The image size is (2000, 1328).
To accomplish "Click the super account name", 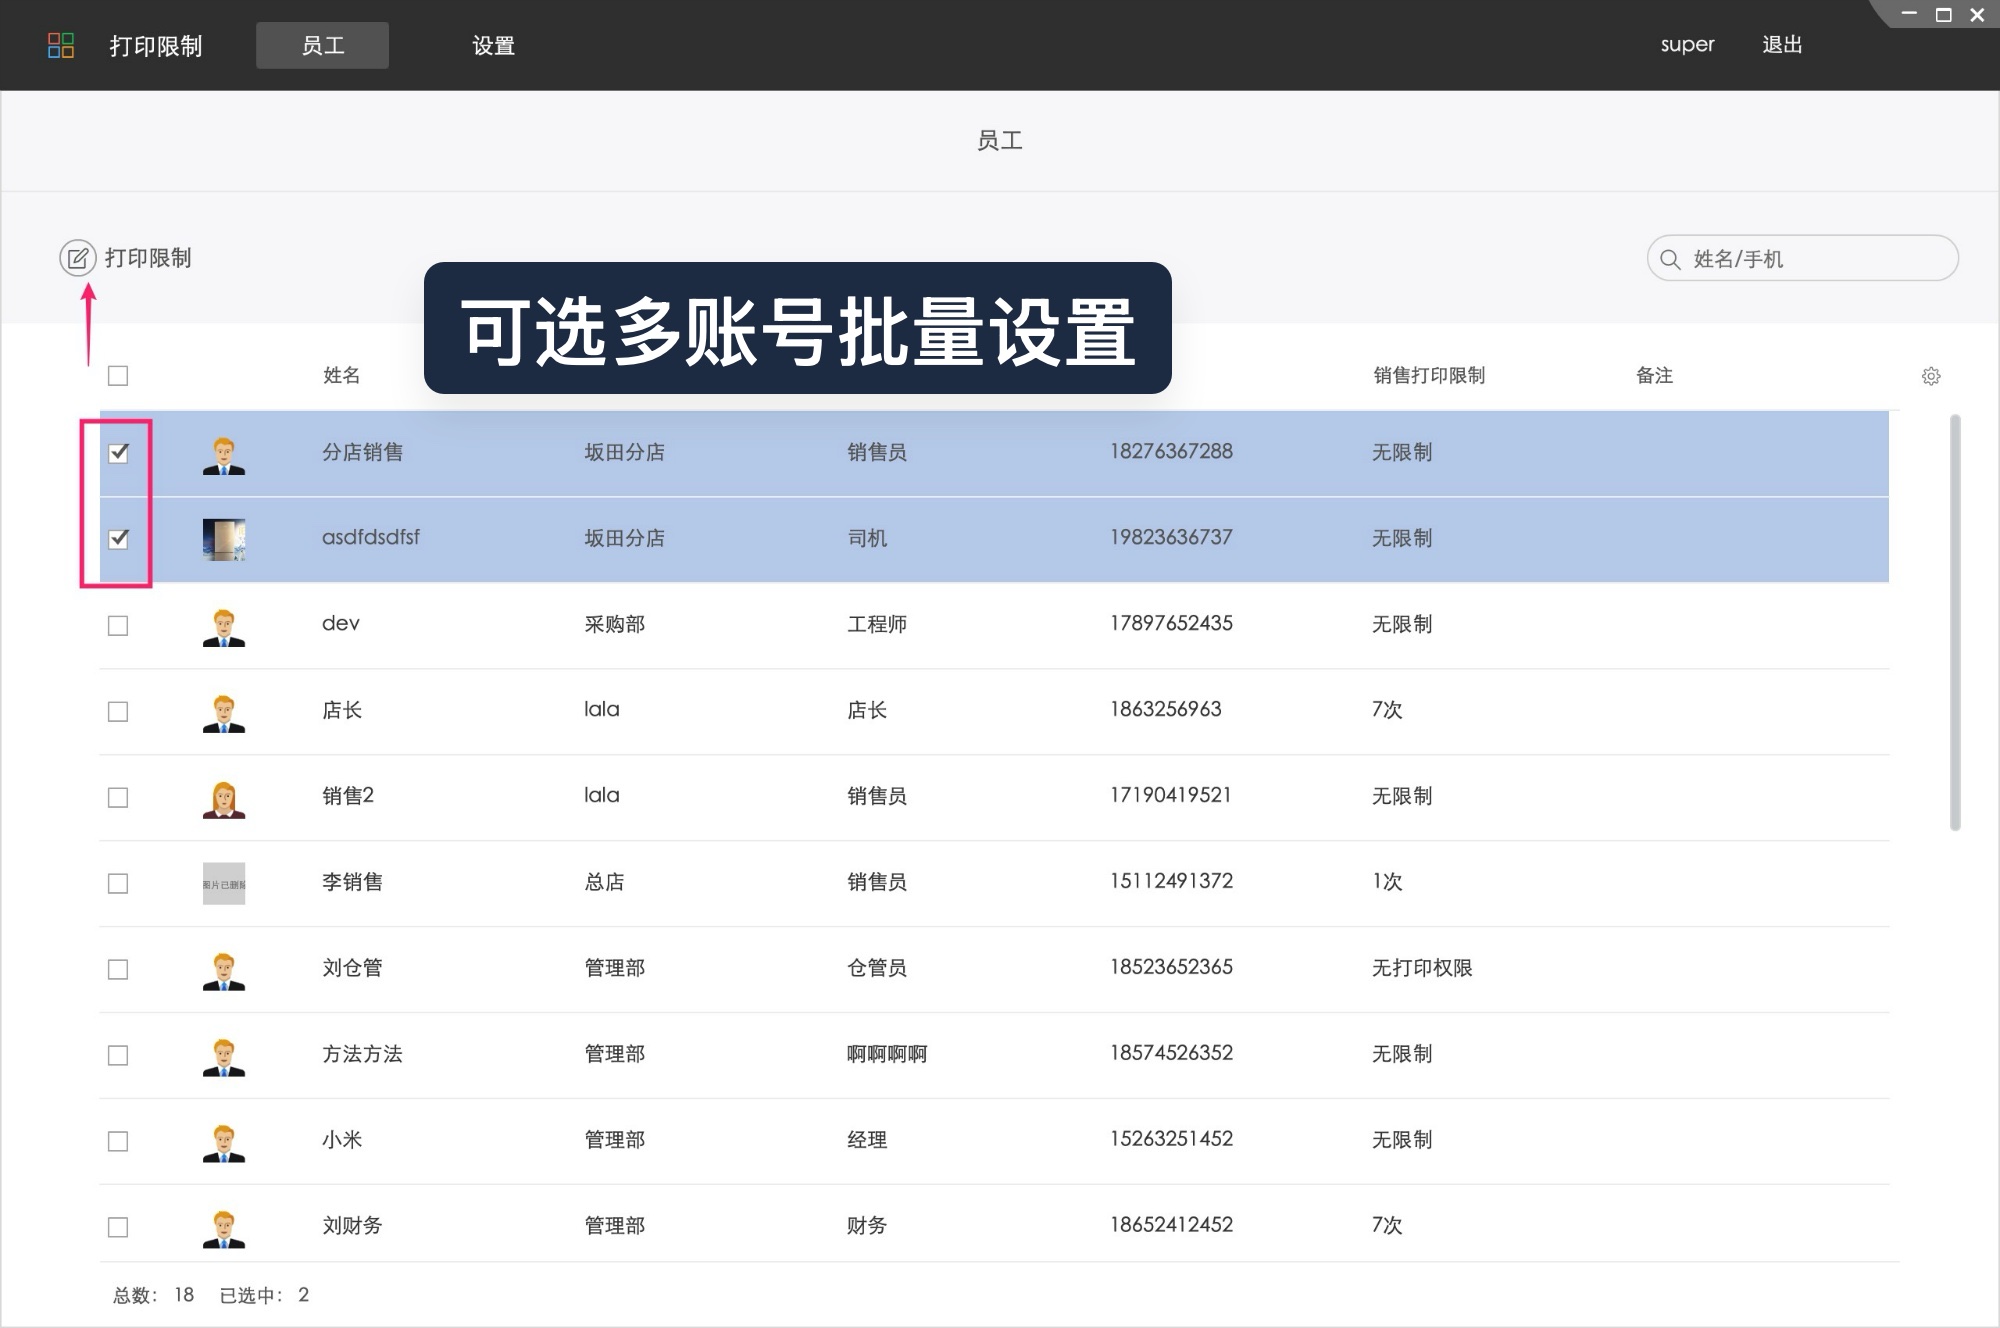I will [1687, 45].
